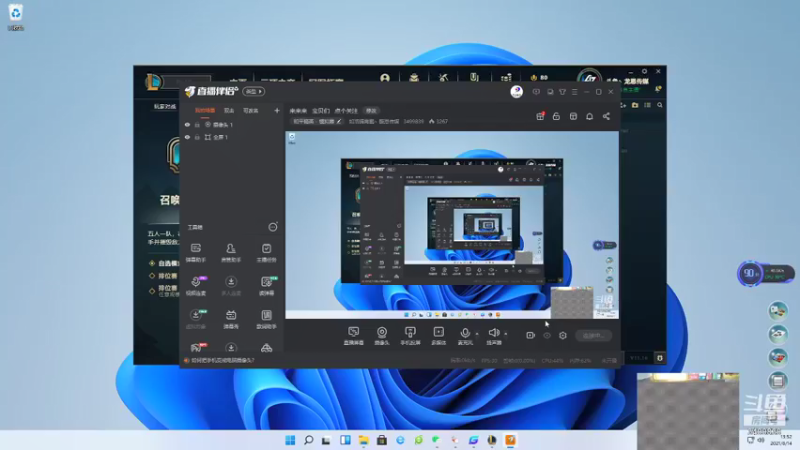Open the virtual avatar tool with the download arrow

[x=196, y=319]
